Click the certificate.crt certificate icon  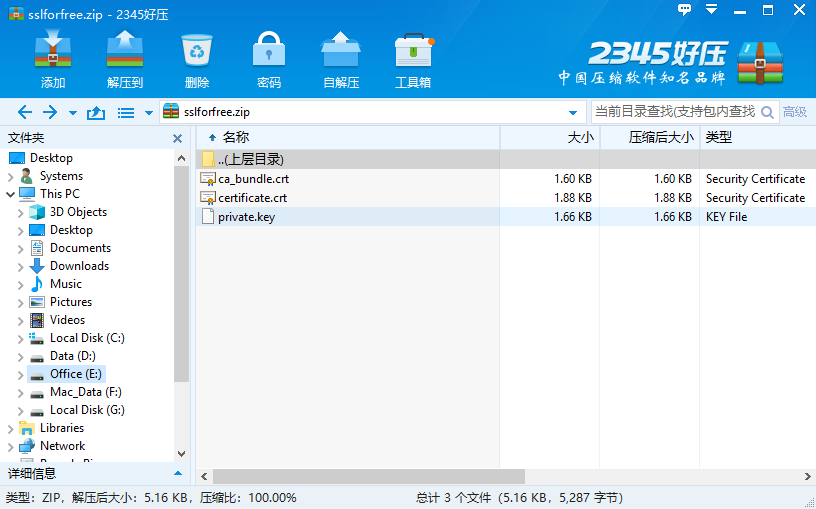coord(208,198)
